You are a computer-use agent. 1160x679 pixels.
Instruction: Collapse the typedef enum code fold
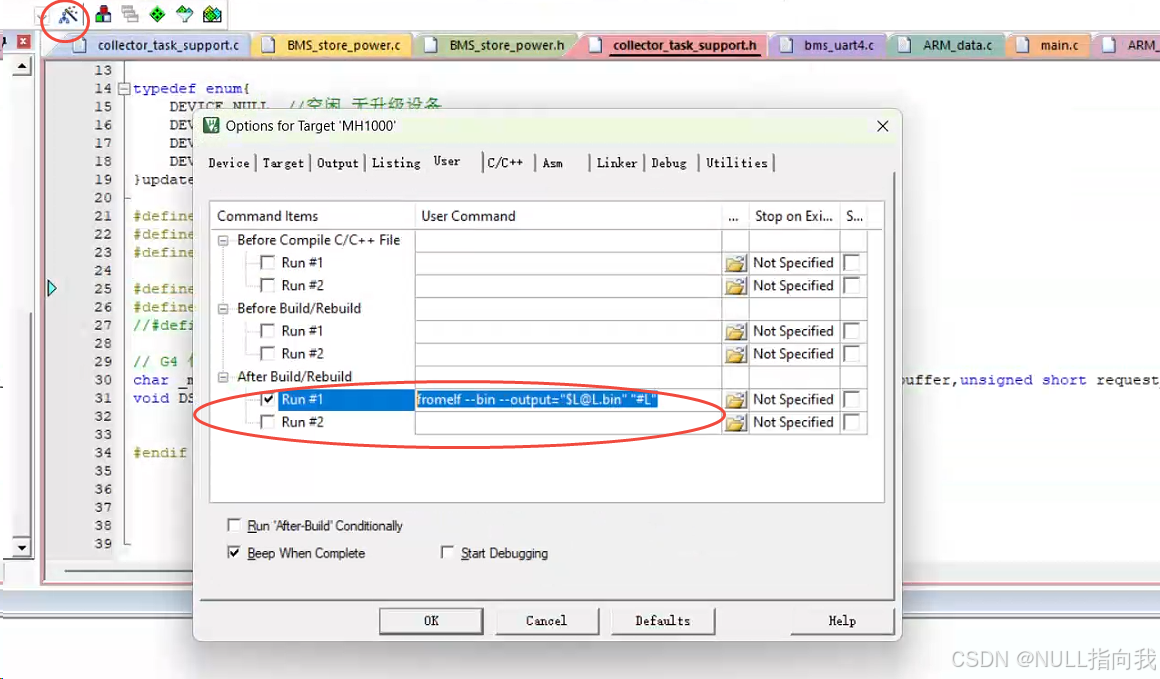point(124,89)
